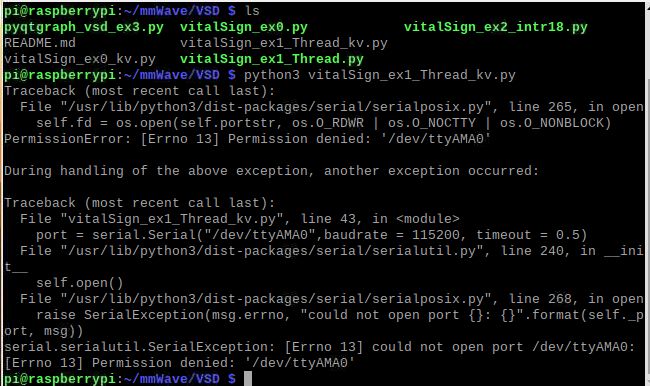Click 'During handling of the above exception' text

coord(272,171)
